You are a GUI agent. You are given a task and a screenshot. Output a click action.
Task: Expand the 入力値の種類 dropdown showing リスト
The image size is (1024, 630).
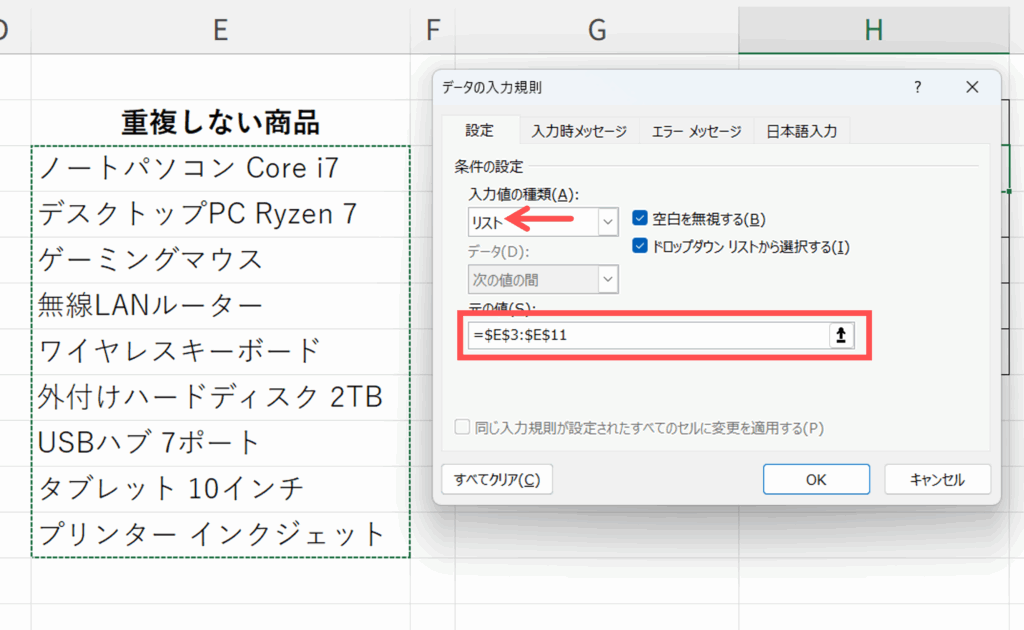[x=608, y=222]
